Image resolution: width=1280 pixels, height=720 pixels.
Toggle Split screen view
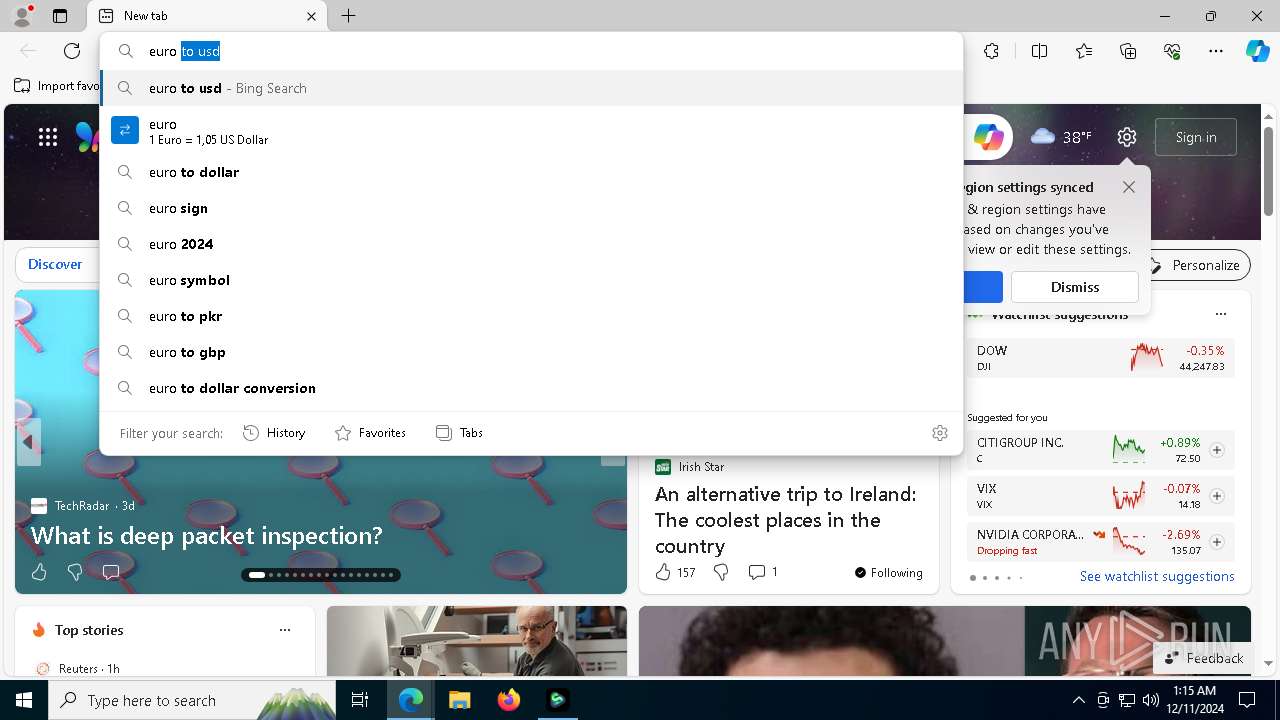click(x=1039, y=51)
